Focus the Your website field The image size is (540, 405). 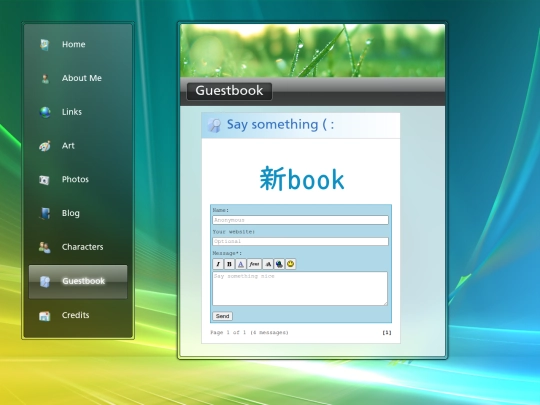(300, 241)
